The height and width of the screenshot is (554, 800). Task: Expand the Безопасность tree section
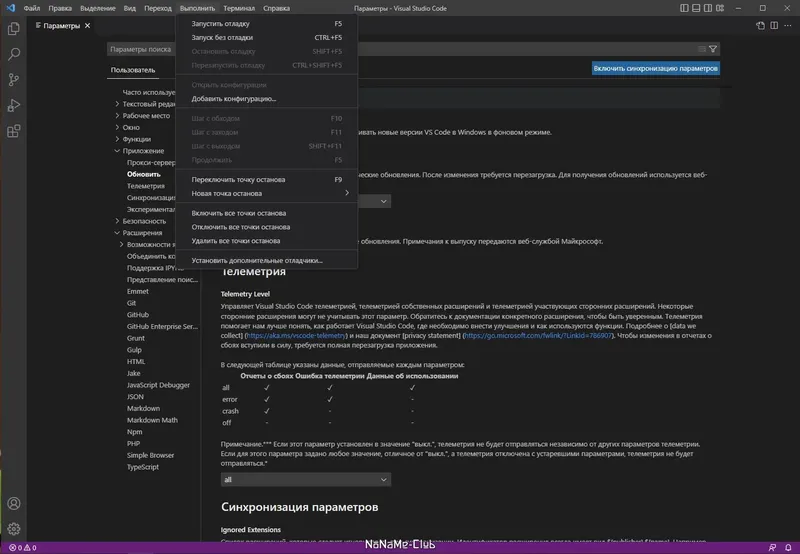pyautogui.click(x=117, y=221)
